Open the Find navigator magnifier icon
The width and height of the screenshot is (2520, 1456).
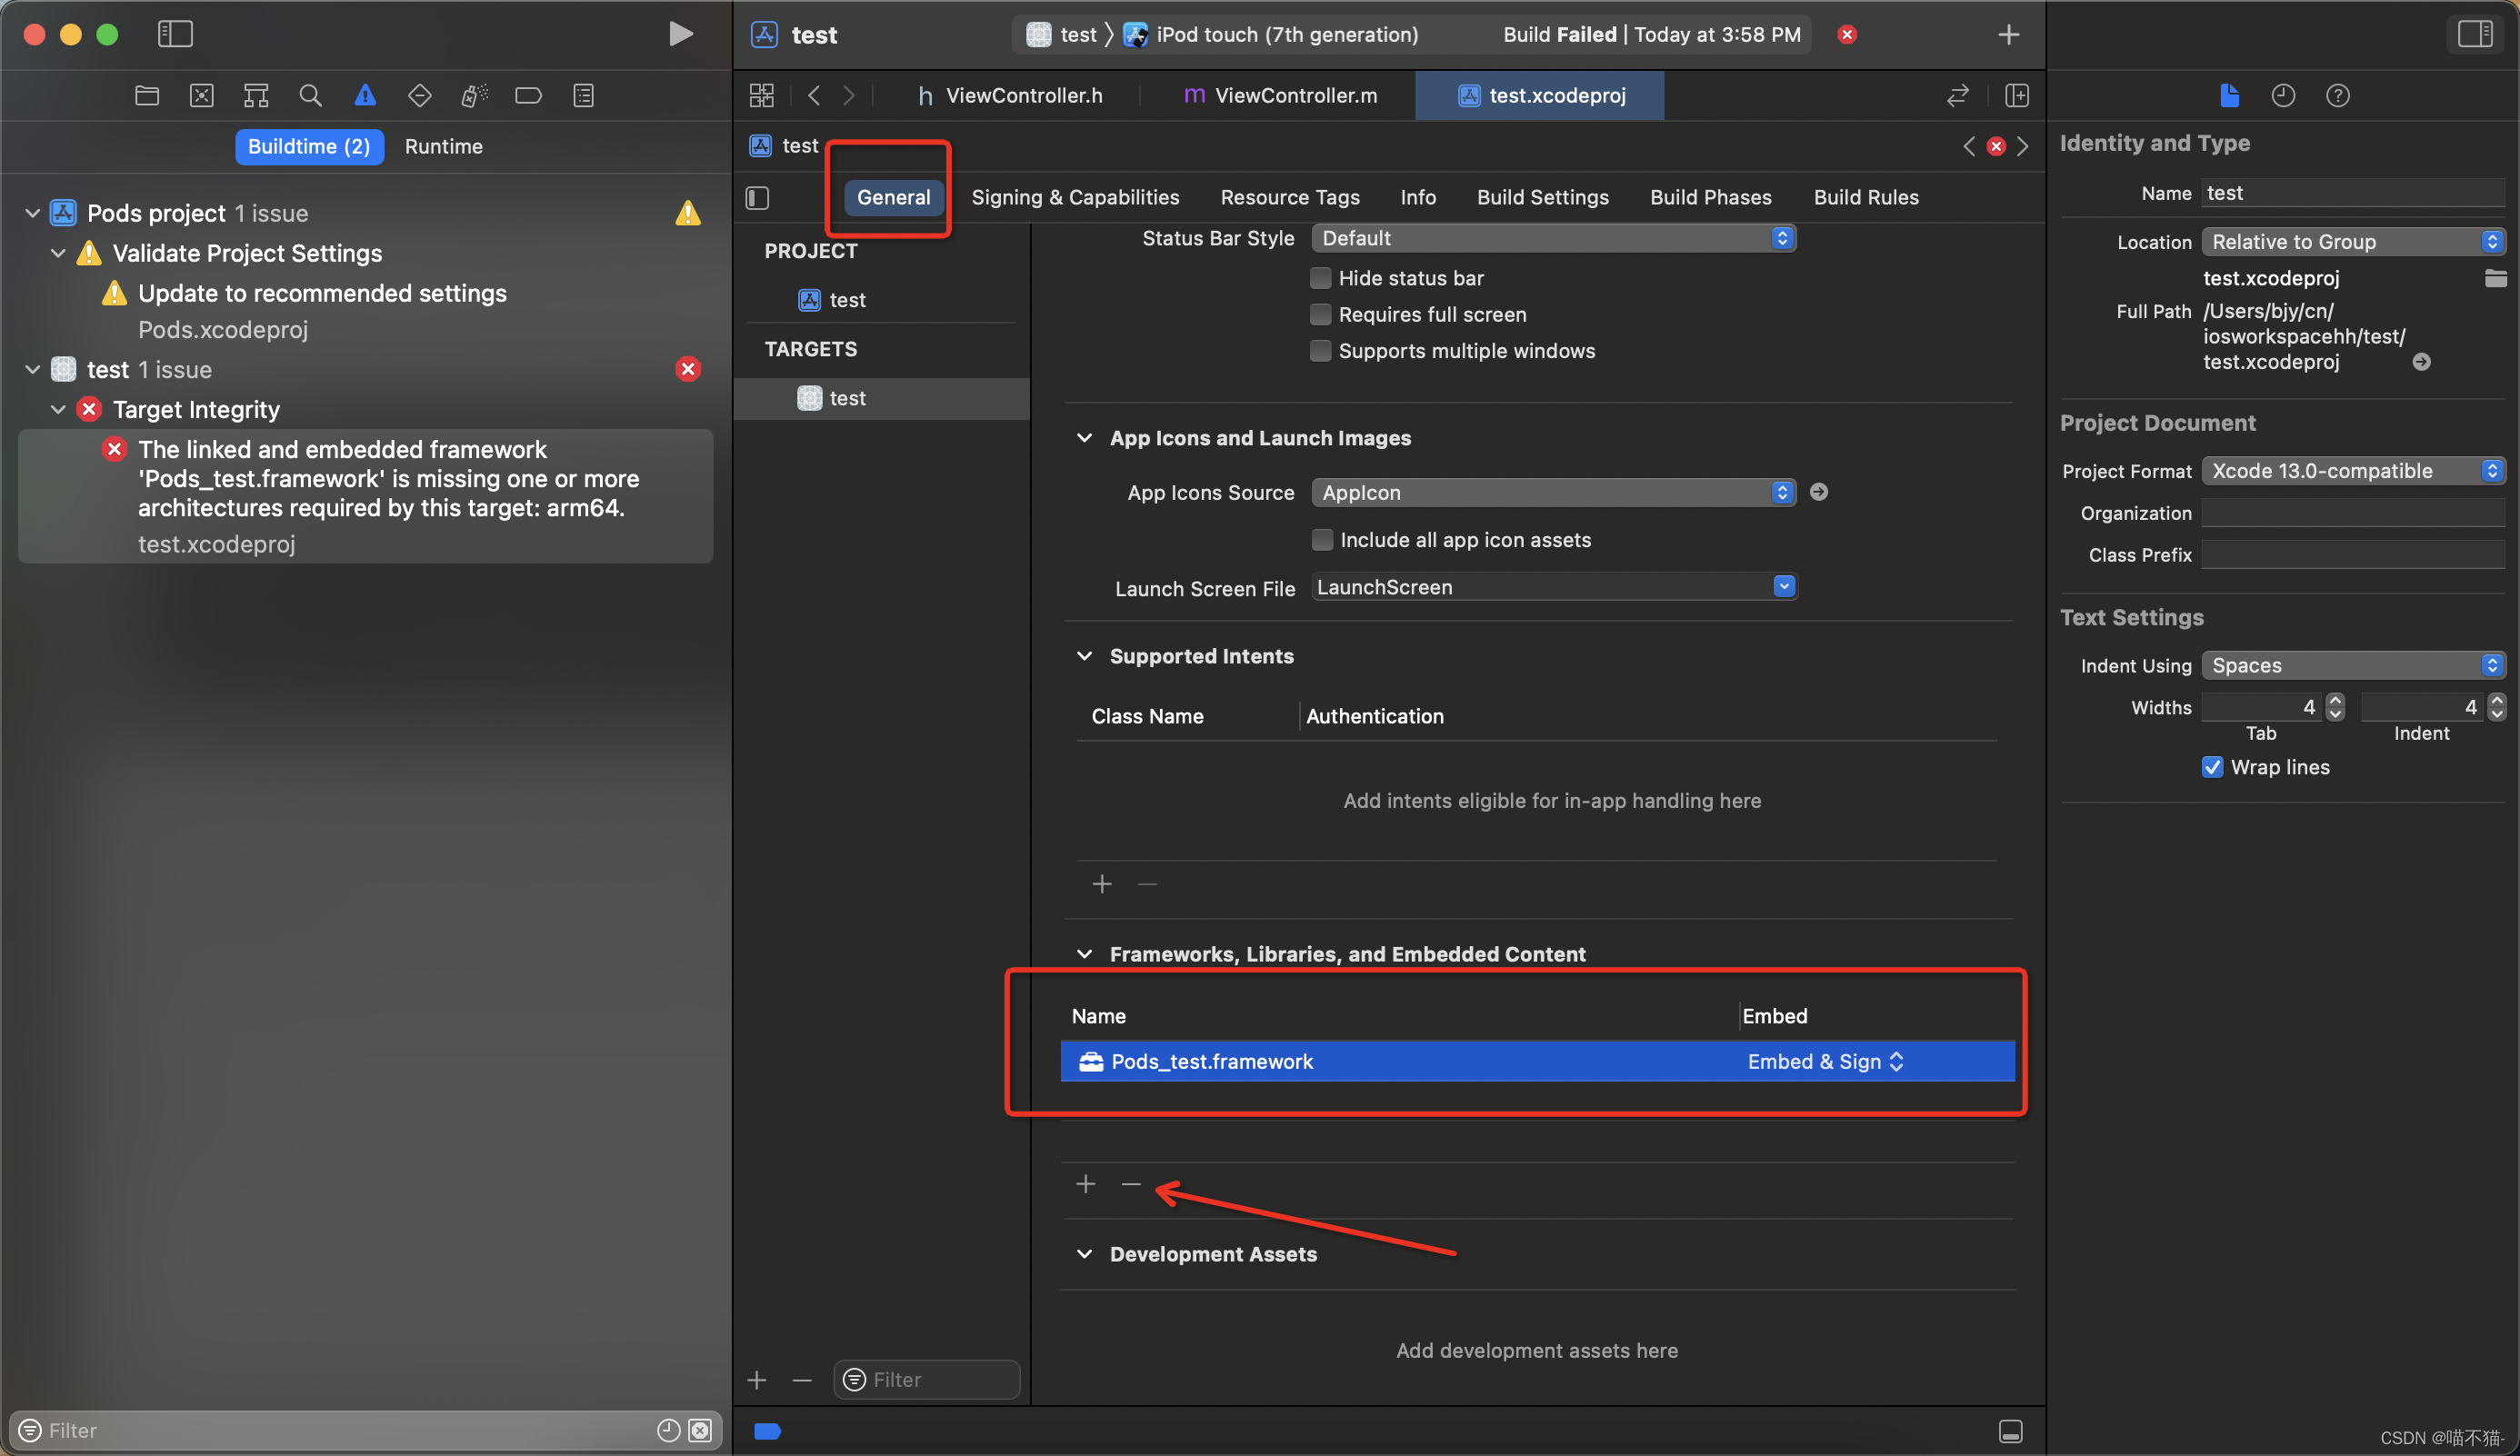point(310,96)
